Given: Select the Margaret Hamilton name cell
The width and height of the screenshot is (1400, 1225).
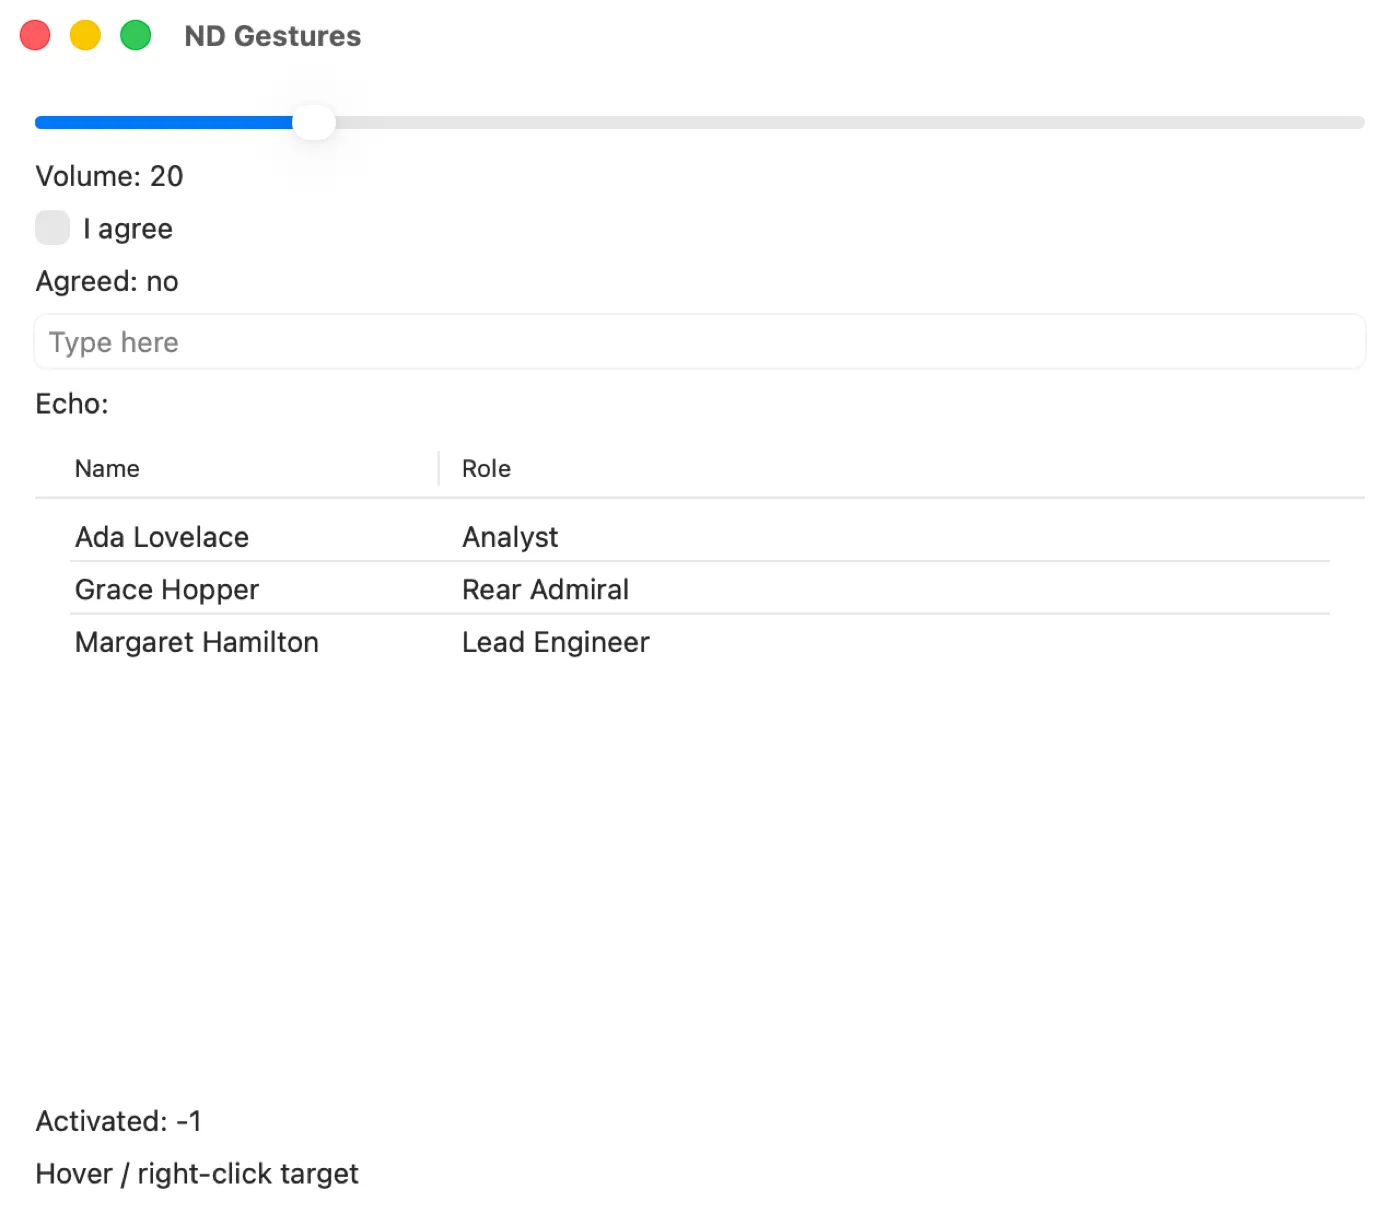Looking at the screenshot, I should [197, 642].
